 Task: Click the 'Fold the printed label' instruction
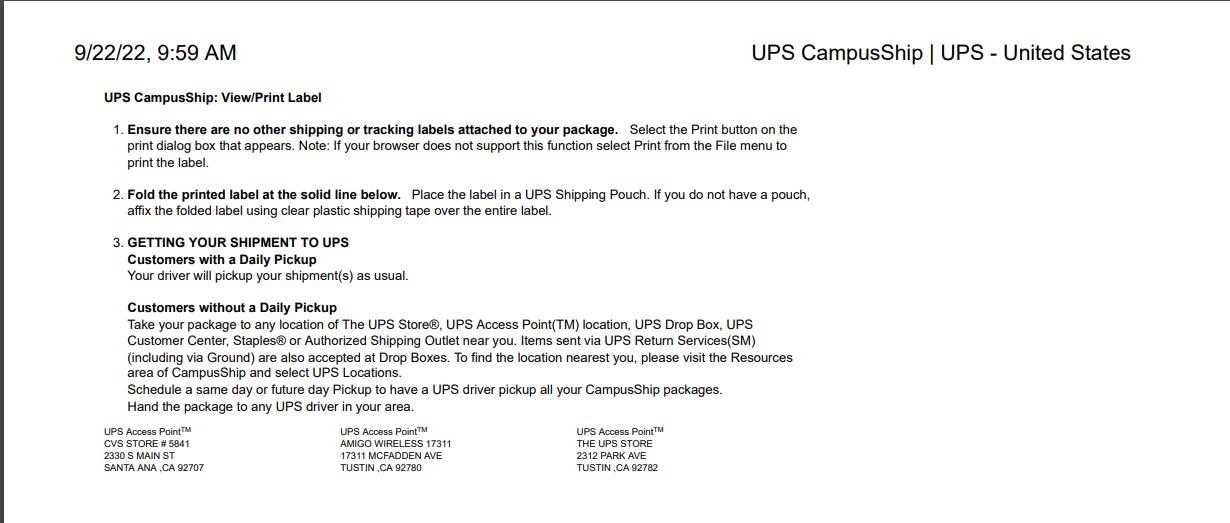(x=264, y=194)
